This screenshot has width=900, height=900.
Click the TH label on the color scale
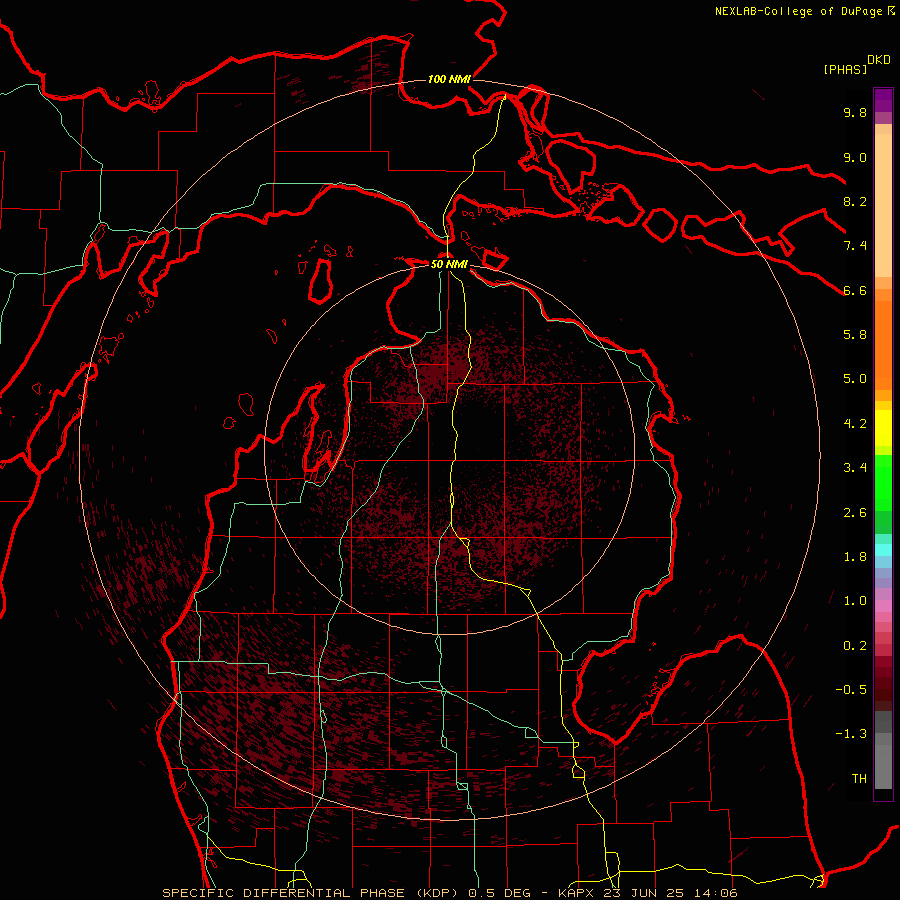coord(859,779)
